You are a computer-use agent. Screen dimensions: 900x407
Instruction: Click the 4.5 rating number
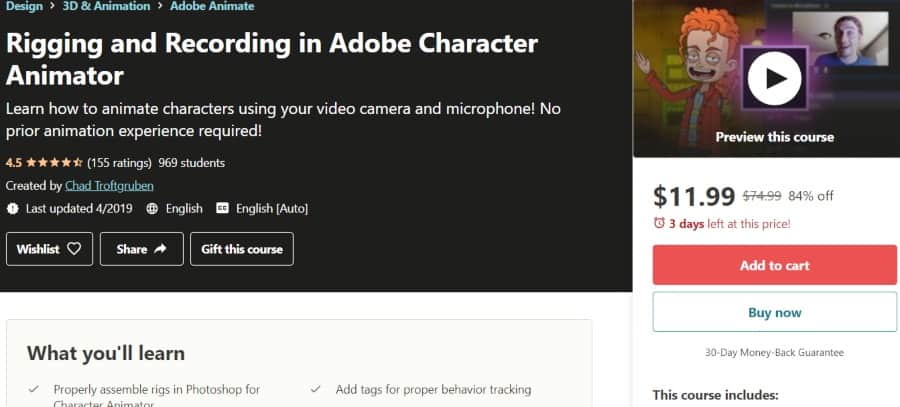pos(14,163)
